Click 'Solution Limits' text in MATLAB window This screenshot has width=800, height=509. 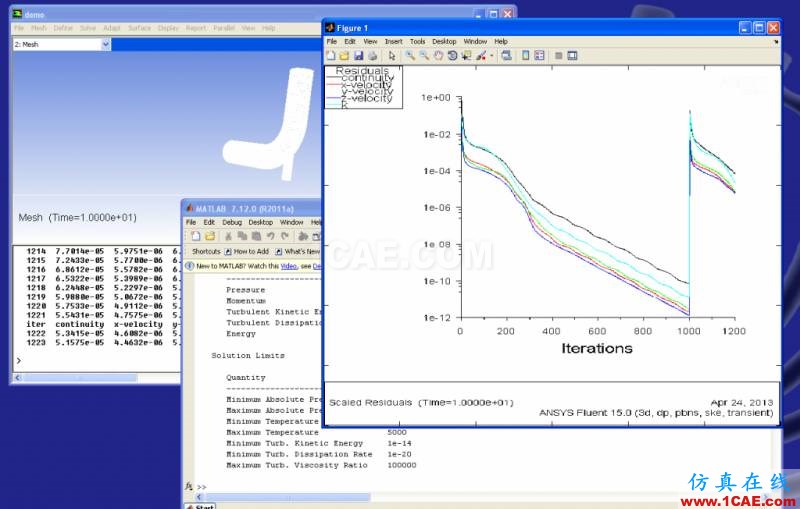pyautogui.click(x=248, y=355)
